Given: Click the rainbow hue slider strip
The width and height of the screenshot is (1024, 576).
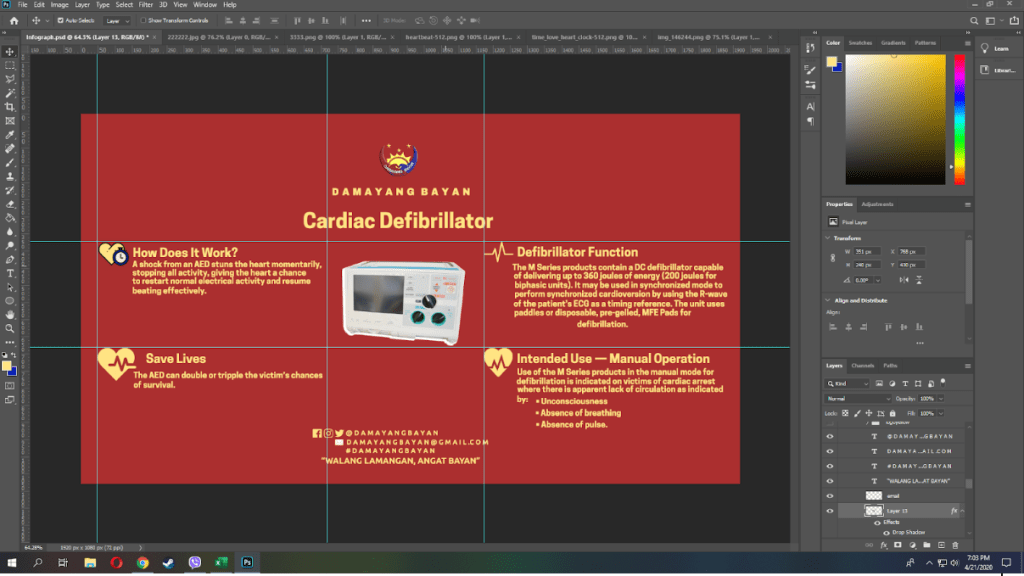Looking at the screenshot, I should (960, 118).
